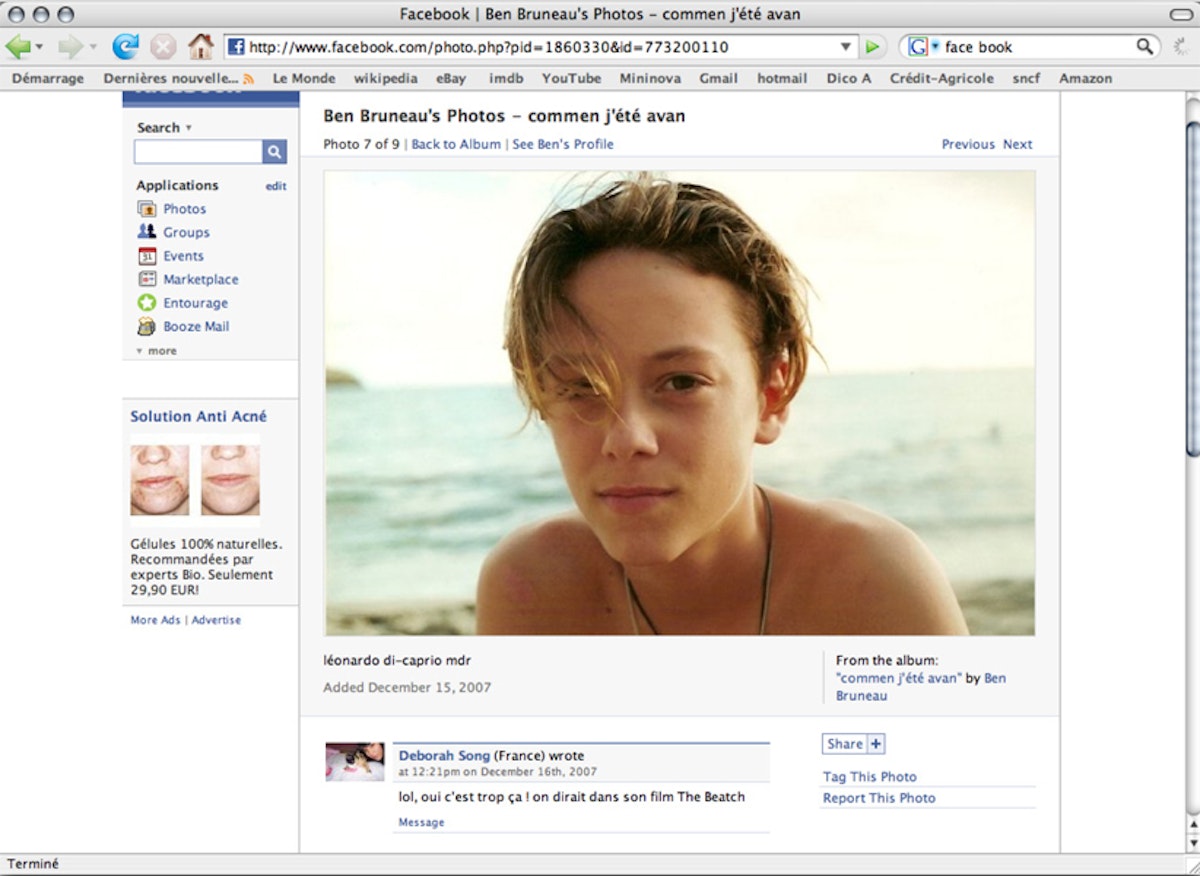Screen dimensions: 1200x876
Task: Click Message under Deborah Song's comment
Action: [x=421, y=822]
